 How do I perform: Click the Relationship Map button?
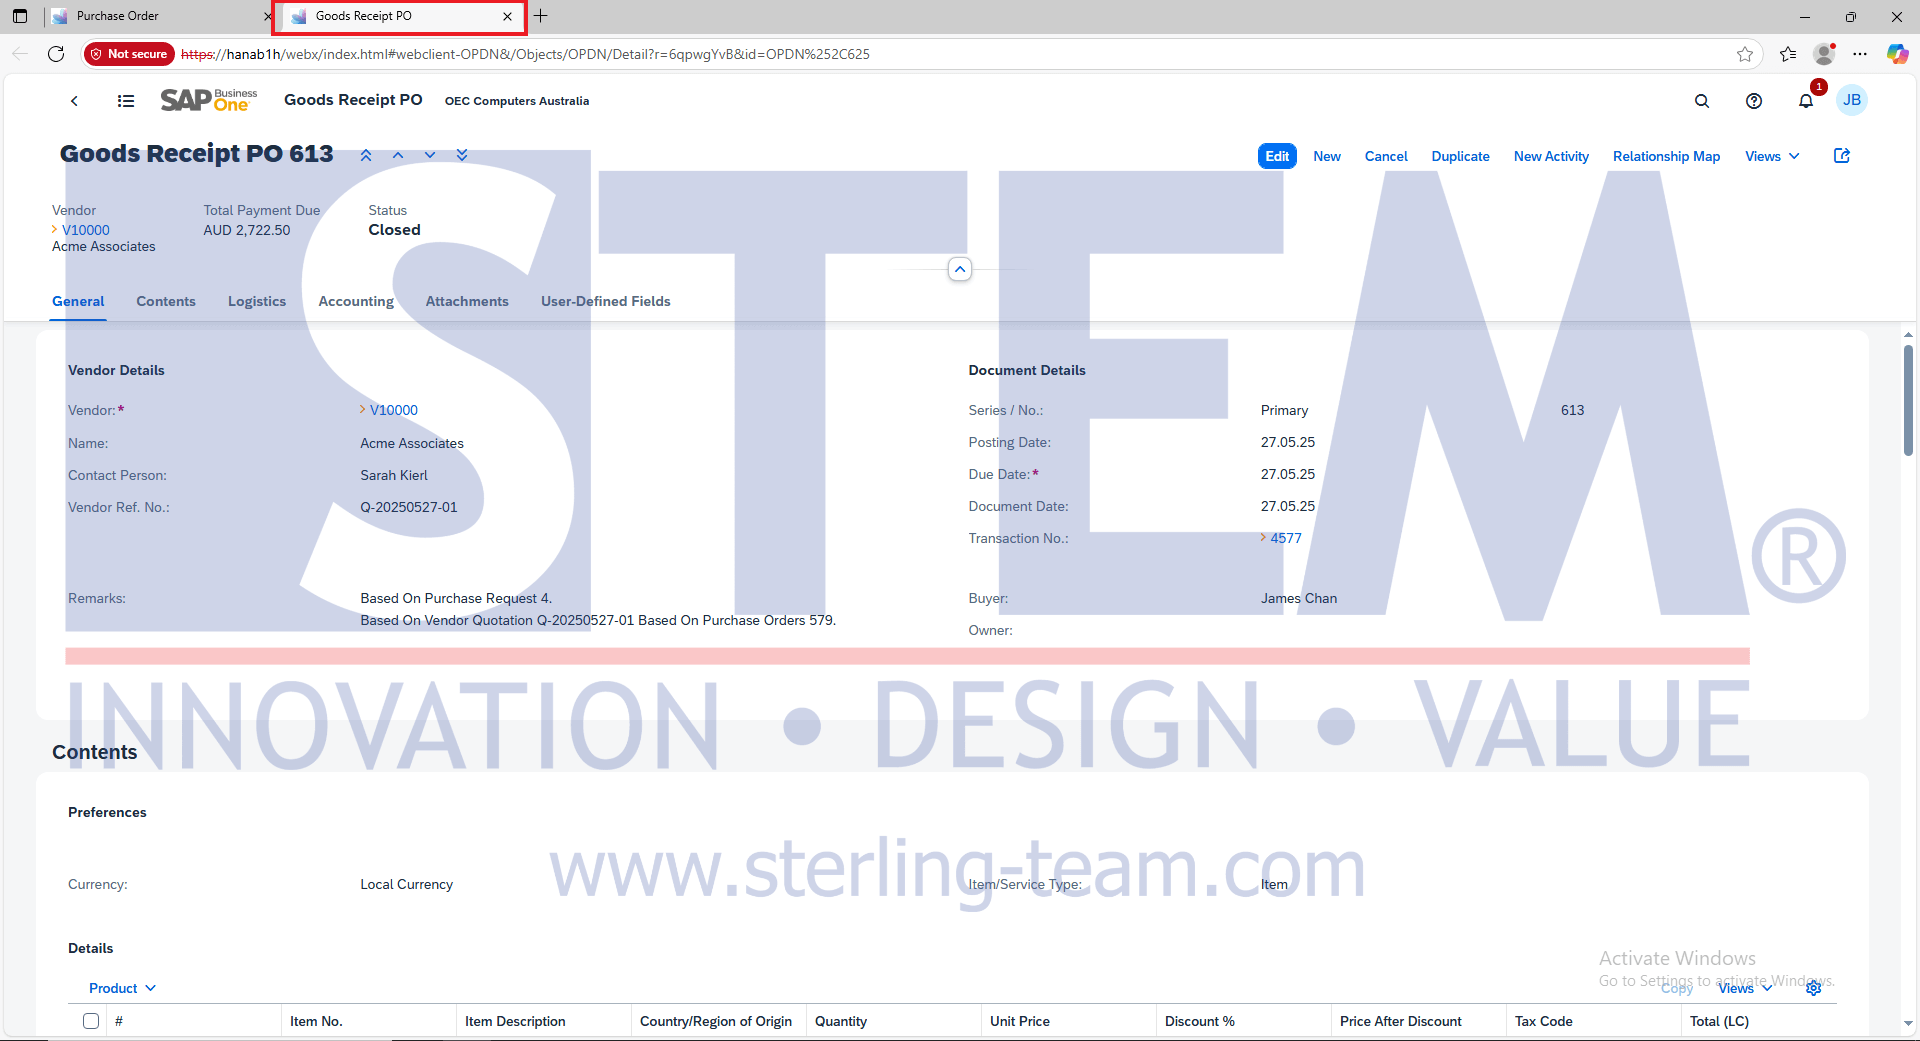(1665, 156)
